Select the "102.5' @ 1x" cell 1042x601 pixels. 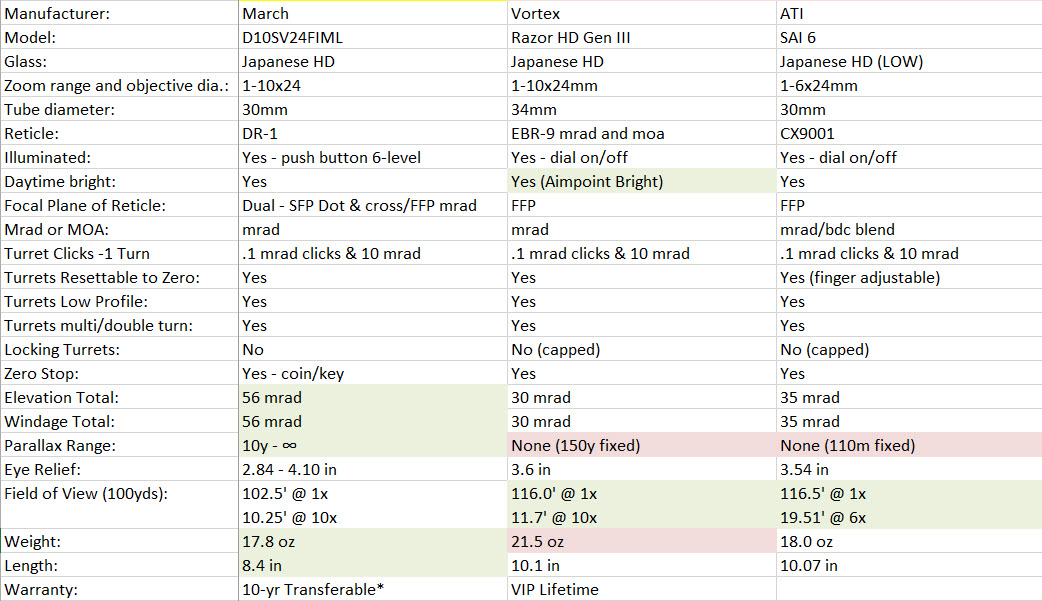[373, 493]
